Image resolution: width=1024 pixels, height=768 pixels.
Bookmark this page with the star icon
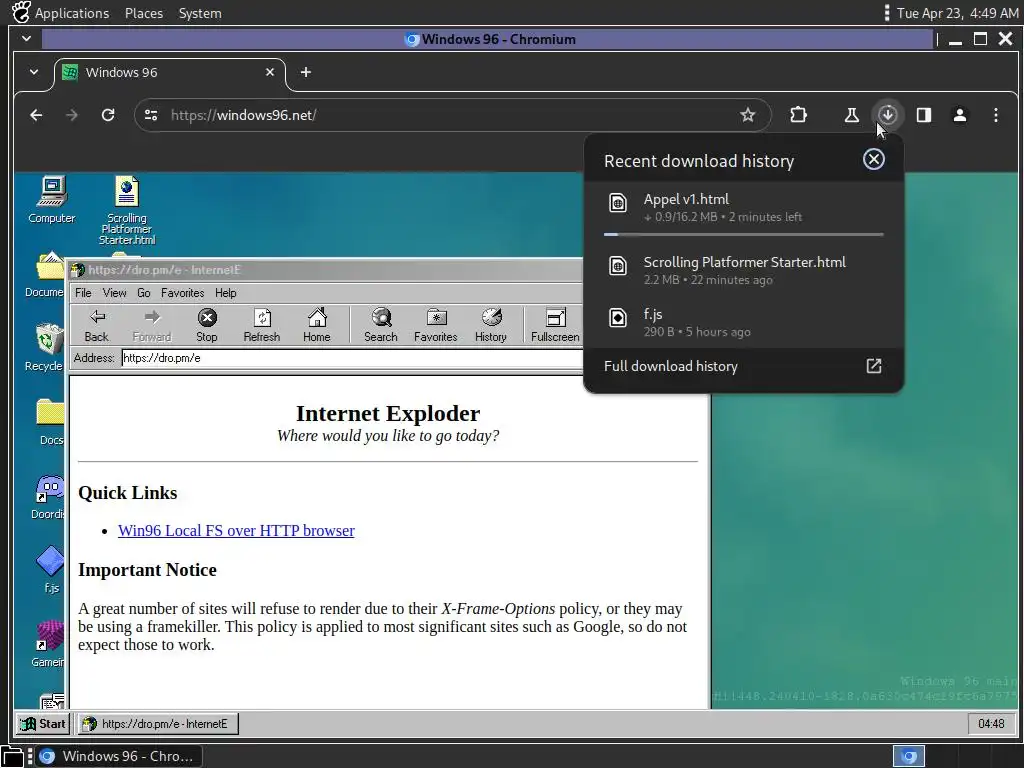point(748,115)
